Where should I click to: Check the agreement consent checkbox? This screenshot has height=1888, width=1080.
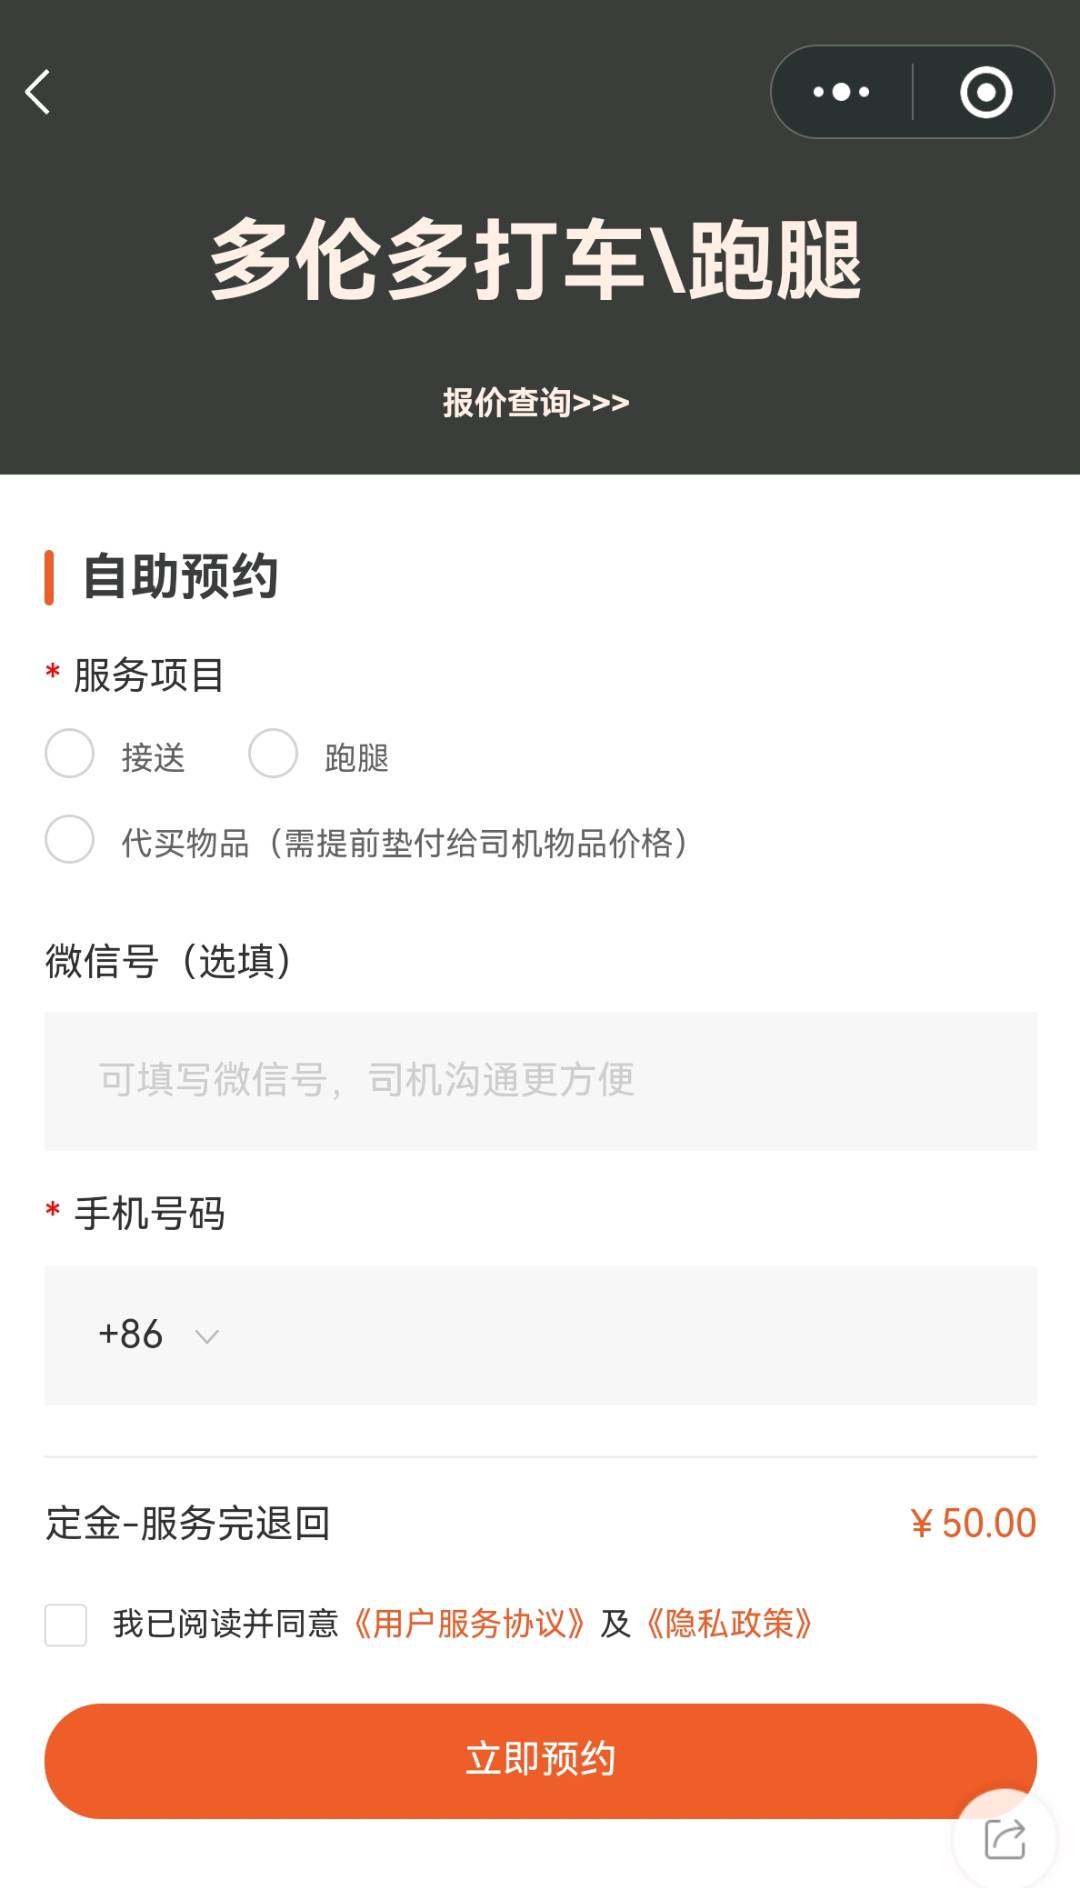[x=66, y=1624]
